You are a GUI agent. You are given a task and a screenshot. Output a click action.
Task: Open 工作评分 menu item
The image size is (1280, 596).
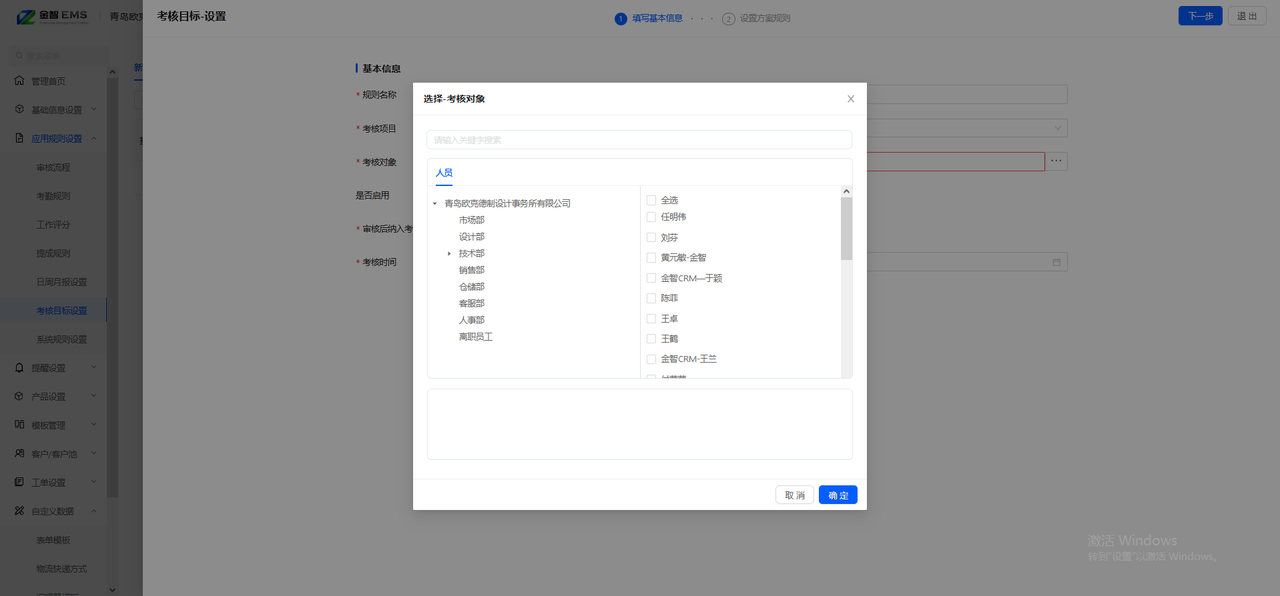pos(53,225)
